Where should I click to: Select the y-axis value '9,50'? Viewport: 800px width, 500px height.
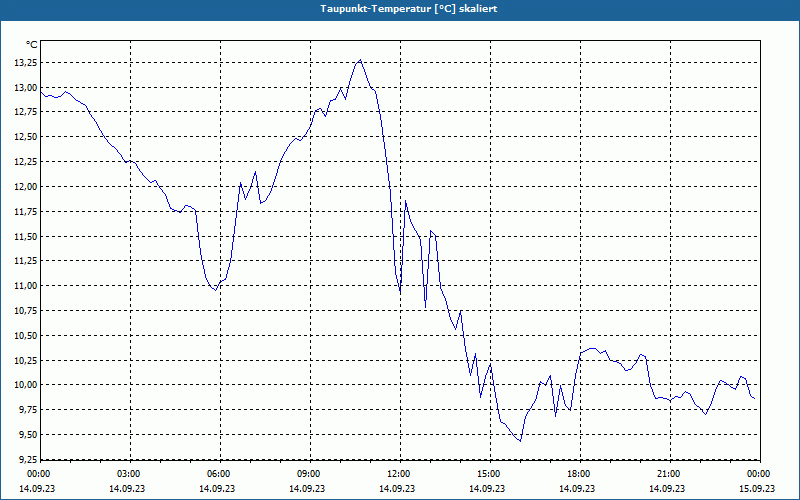(x=29, y=434)
